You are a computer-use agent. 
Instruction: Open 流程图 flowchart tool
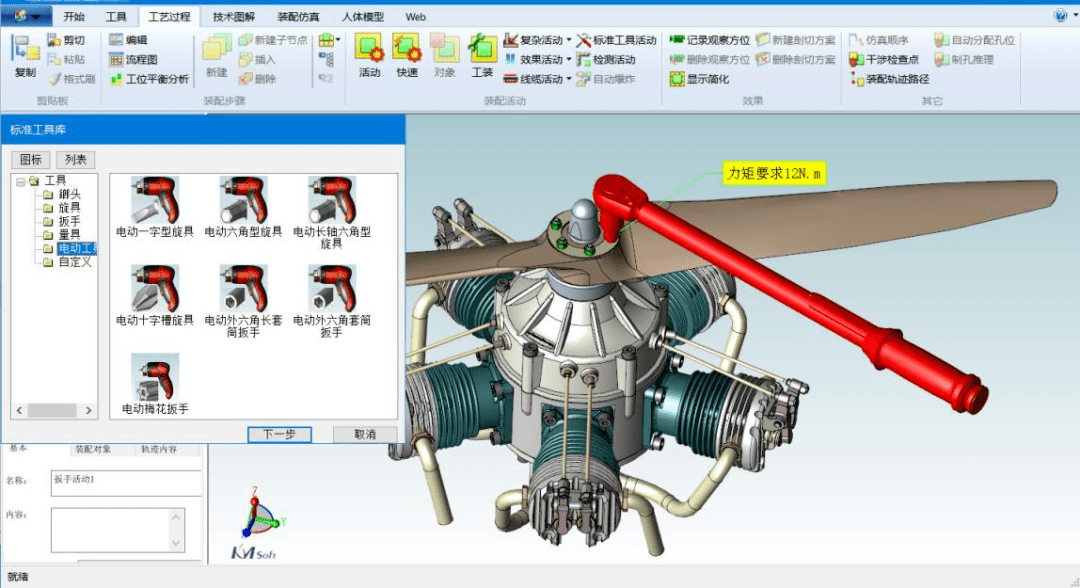click(x=134, y=60)
